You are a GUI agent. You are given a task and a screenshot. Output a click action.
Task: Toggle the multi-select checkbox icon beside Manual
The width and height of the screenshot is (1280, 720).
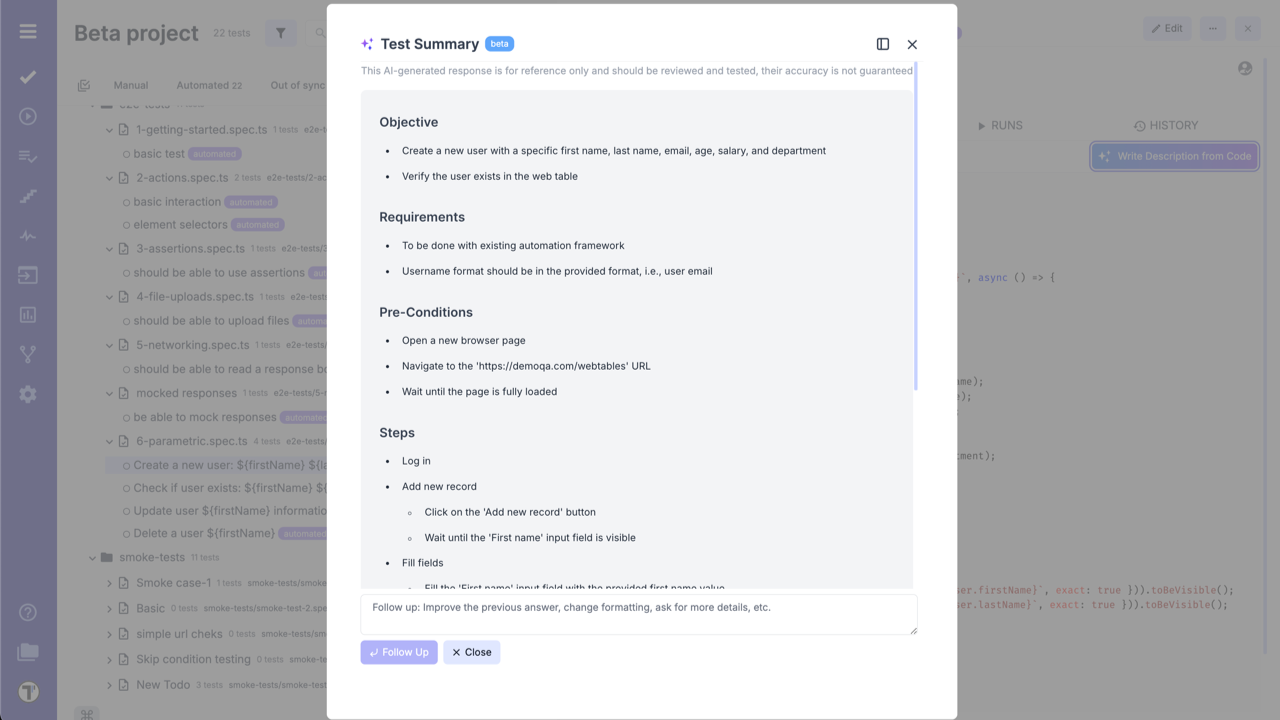(84, 86)
